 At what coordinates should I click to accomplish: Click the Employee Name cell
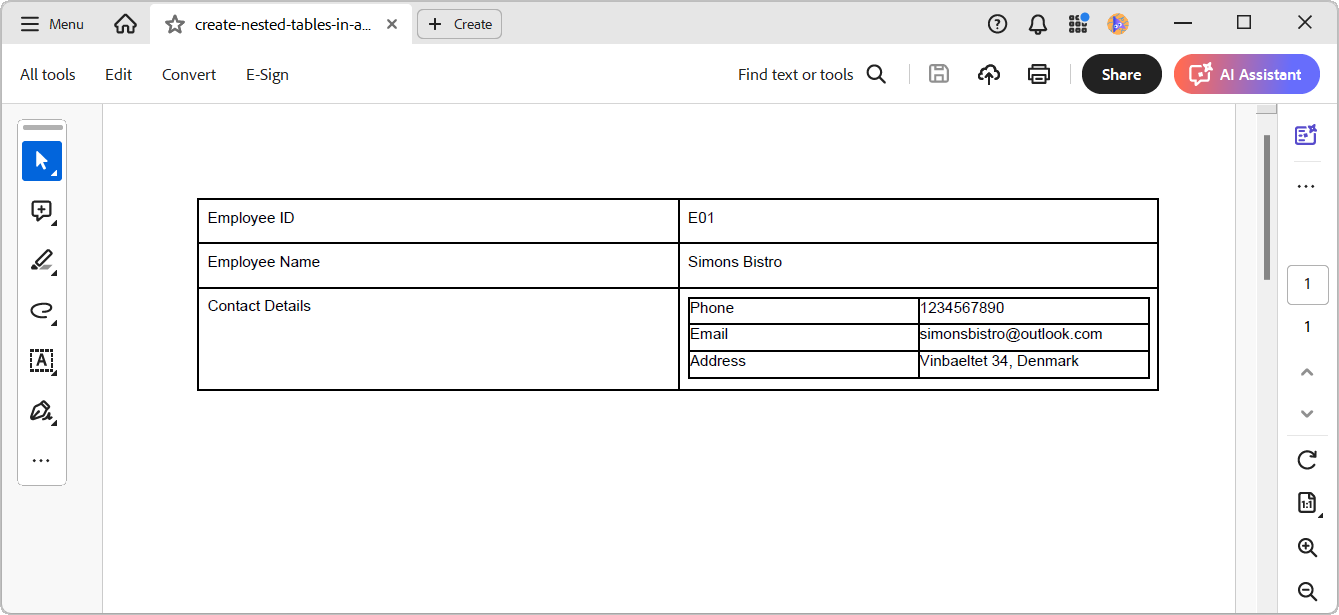coord(439,265)
